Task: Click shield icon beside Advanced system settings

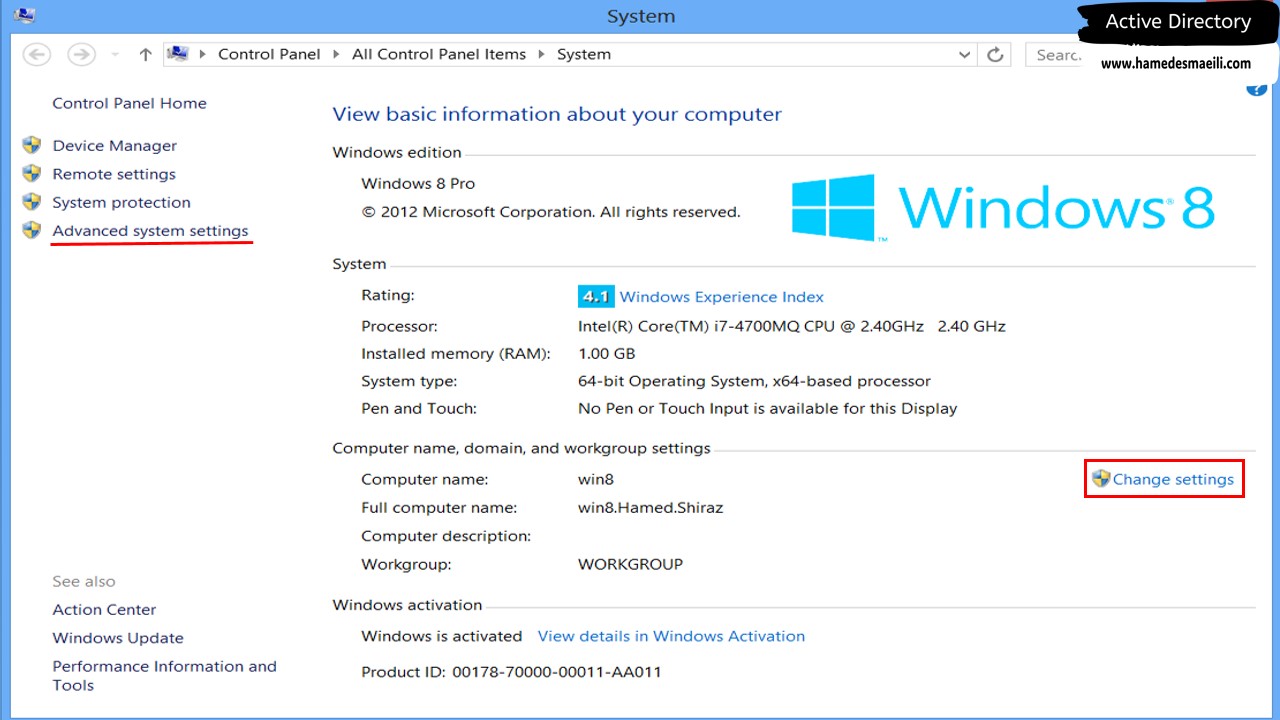Action: pos(32,230)
